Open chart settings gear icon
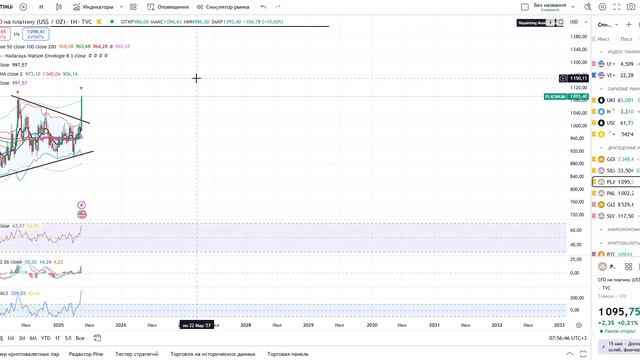This screenshot has width=640, height=360. coord(602,7)
